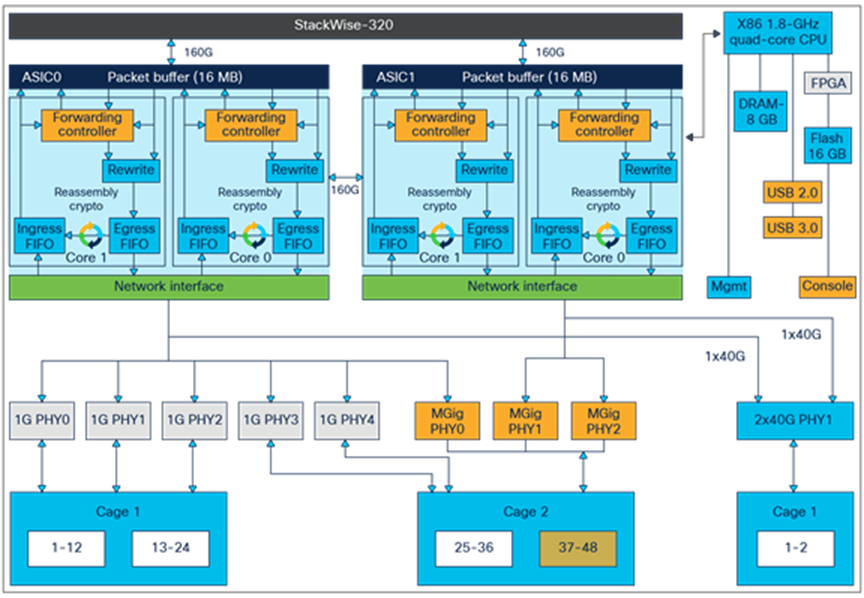Click the recirculation arrows icon in ASIC0 Core 1
The height and width of the screenshot is (598, 864).
coord(90,235)
